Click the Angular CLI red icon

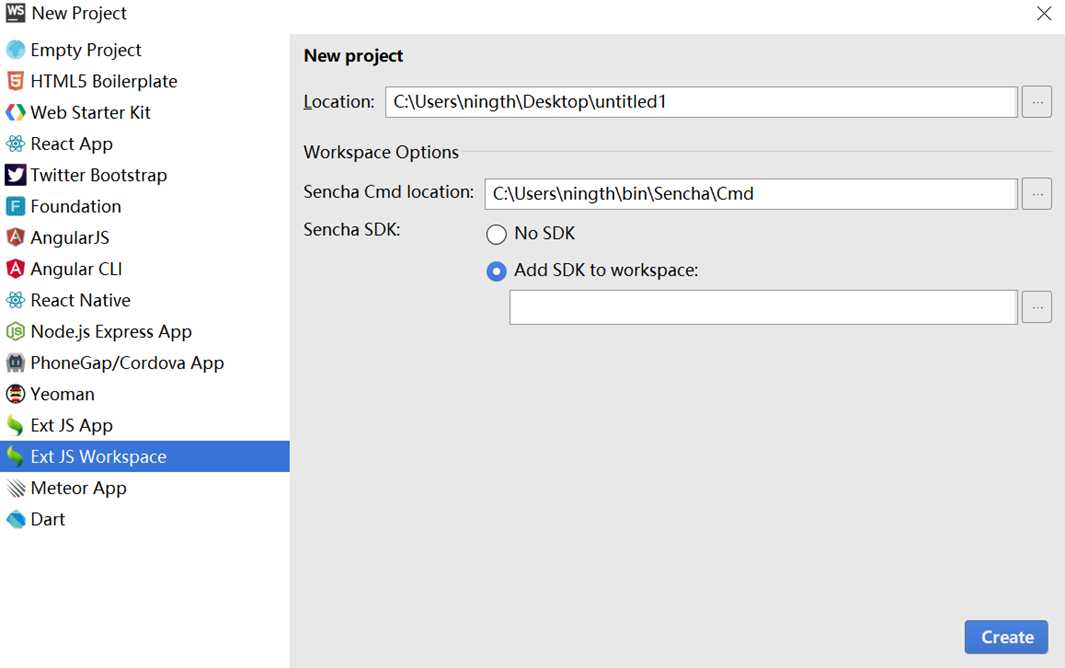point(16,268)
